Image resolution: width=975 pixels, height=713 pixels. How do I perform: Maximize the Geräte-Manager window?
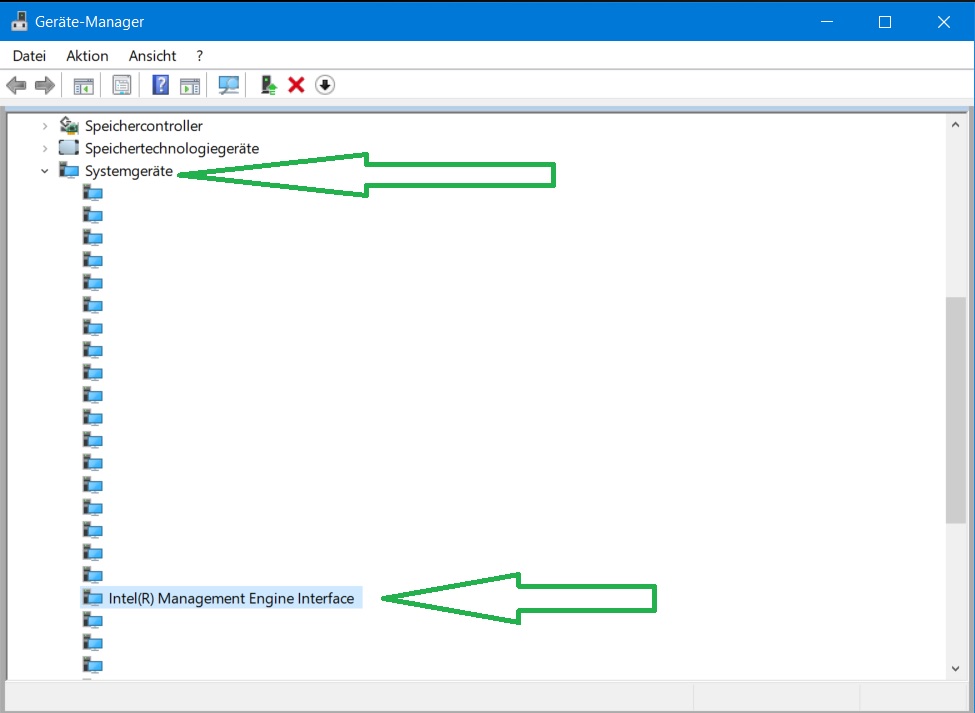coord(885,22)
